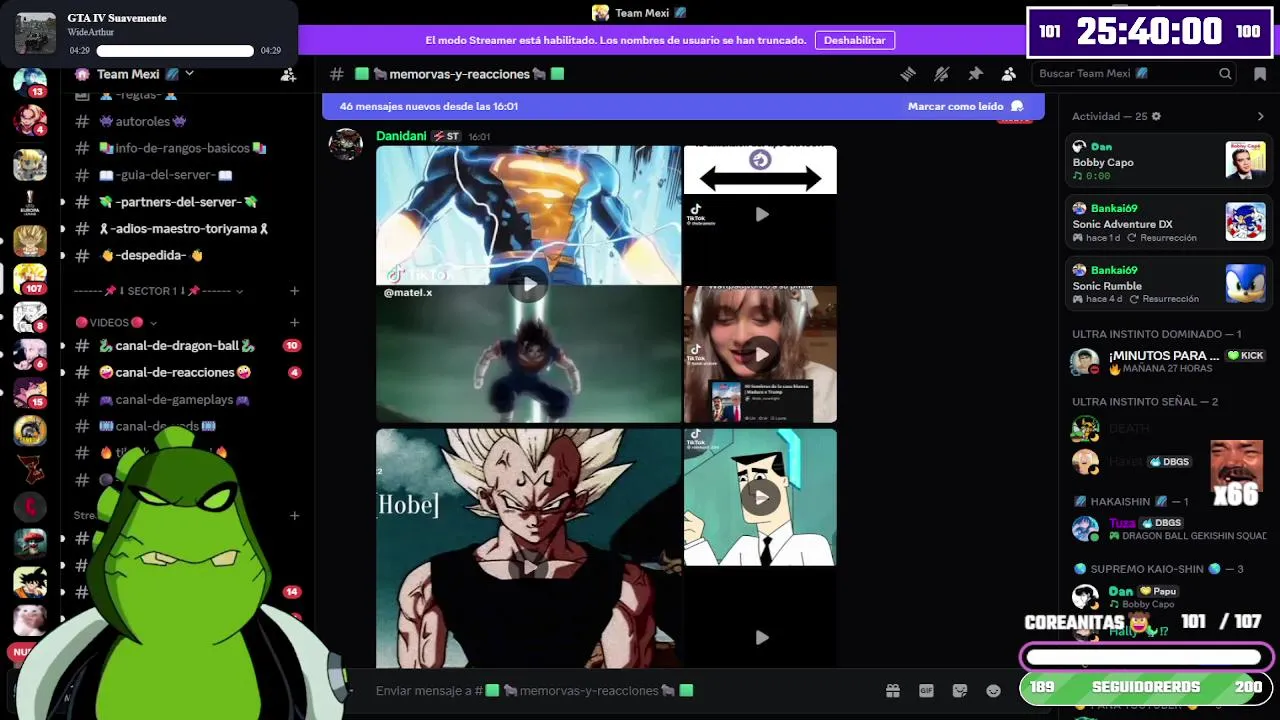This screenshot has width=1280, height=720.
Task: Click the Danidani username
Action: pos(401,136)
